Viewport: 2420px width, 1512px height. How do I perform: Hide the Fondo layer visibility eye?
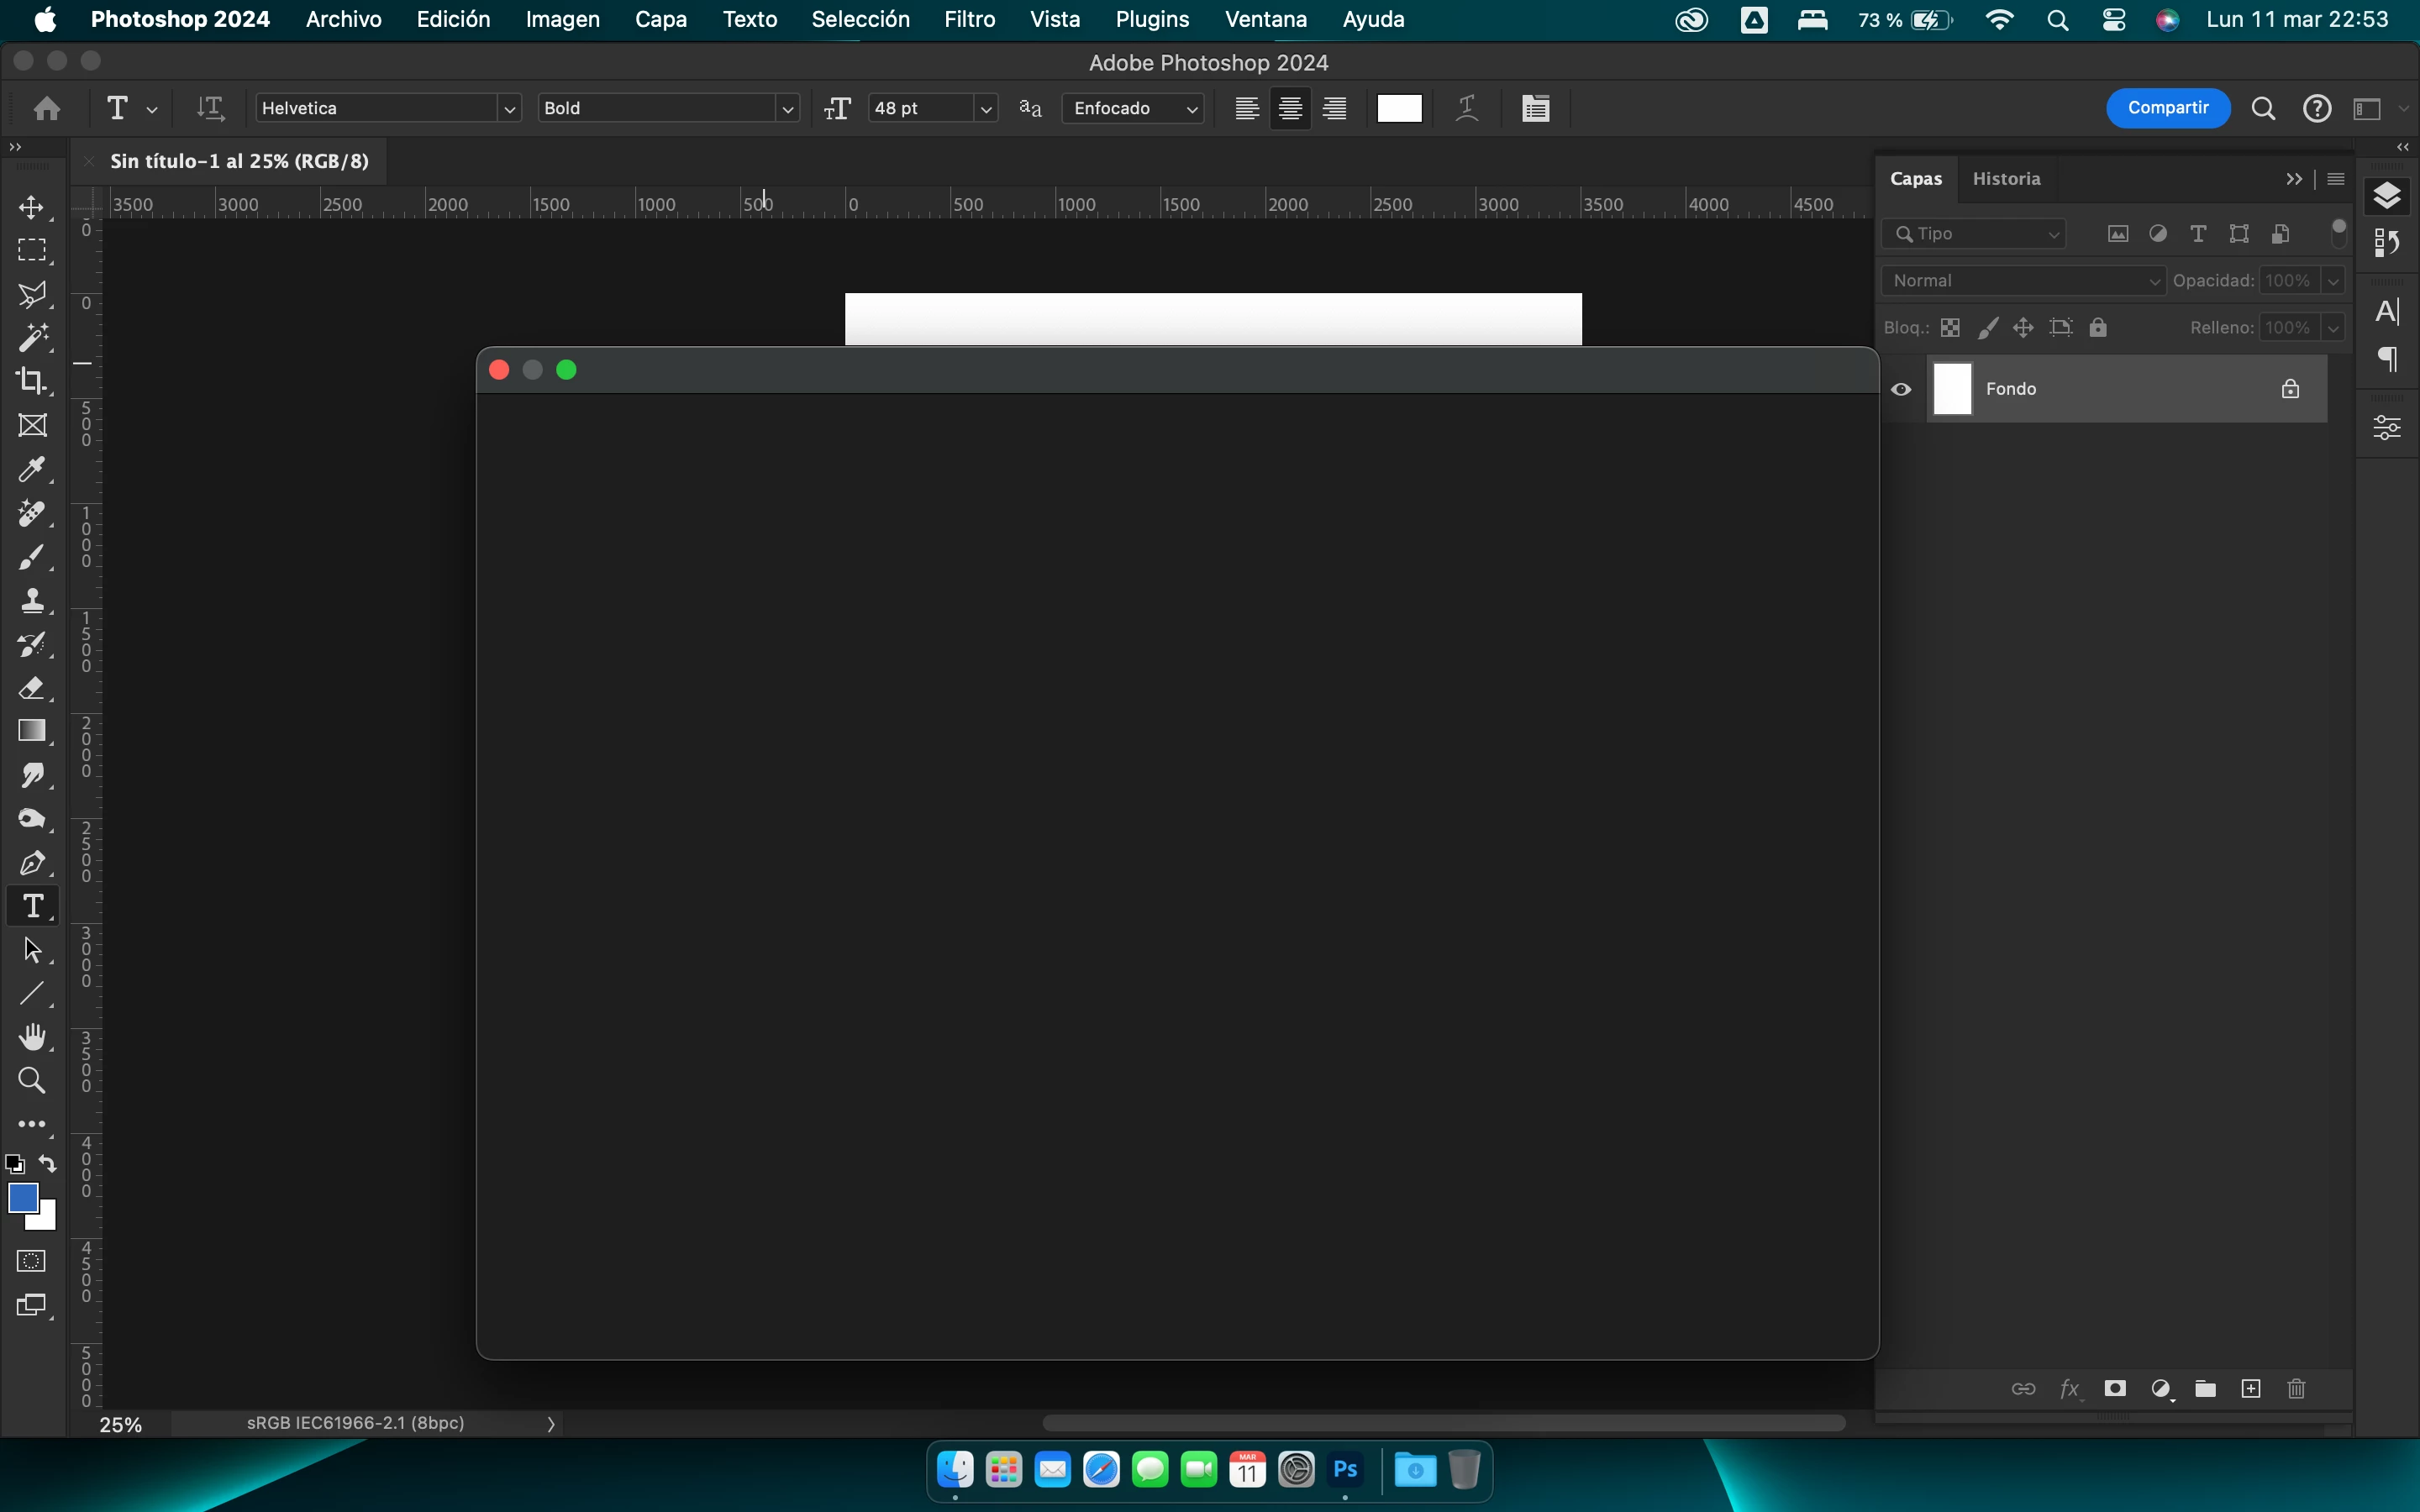click(x=1901, y=389)
